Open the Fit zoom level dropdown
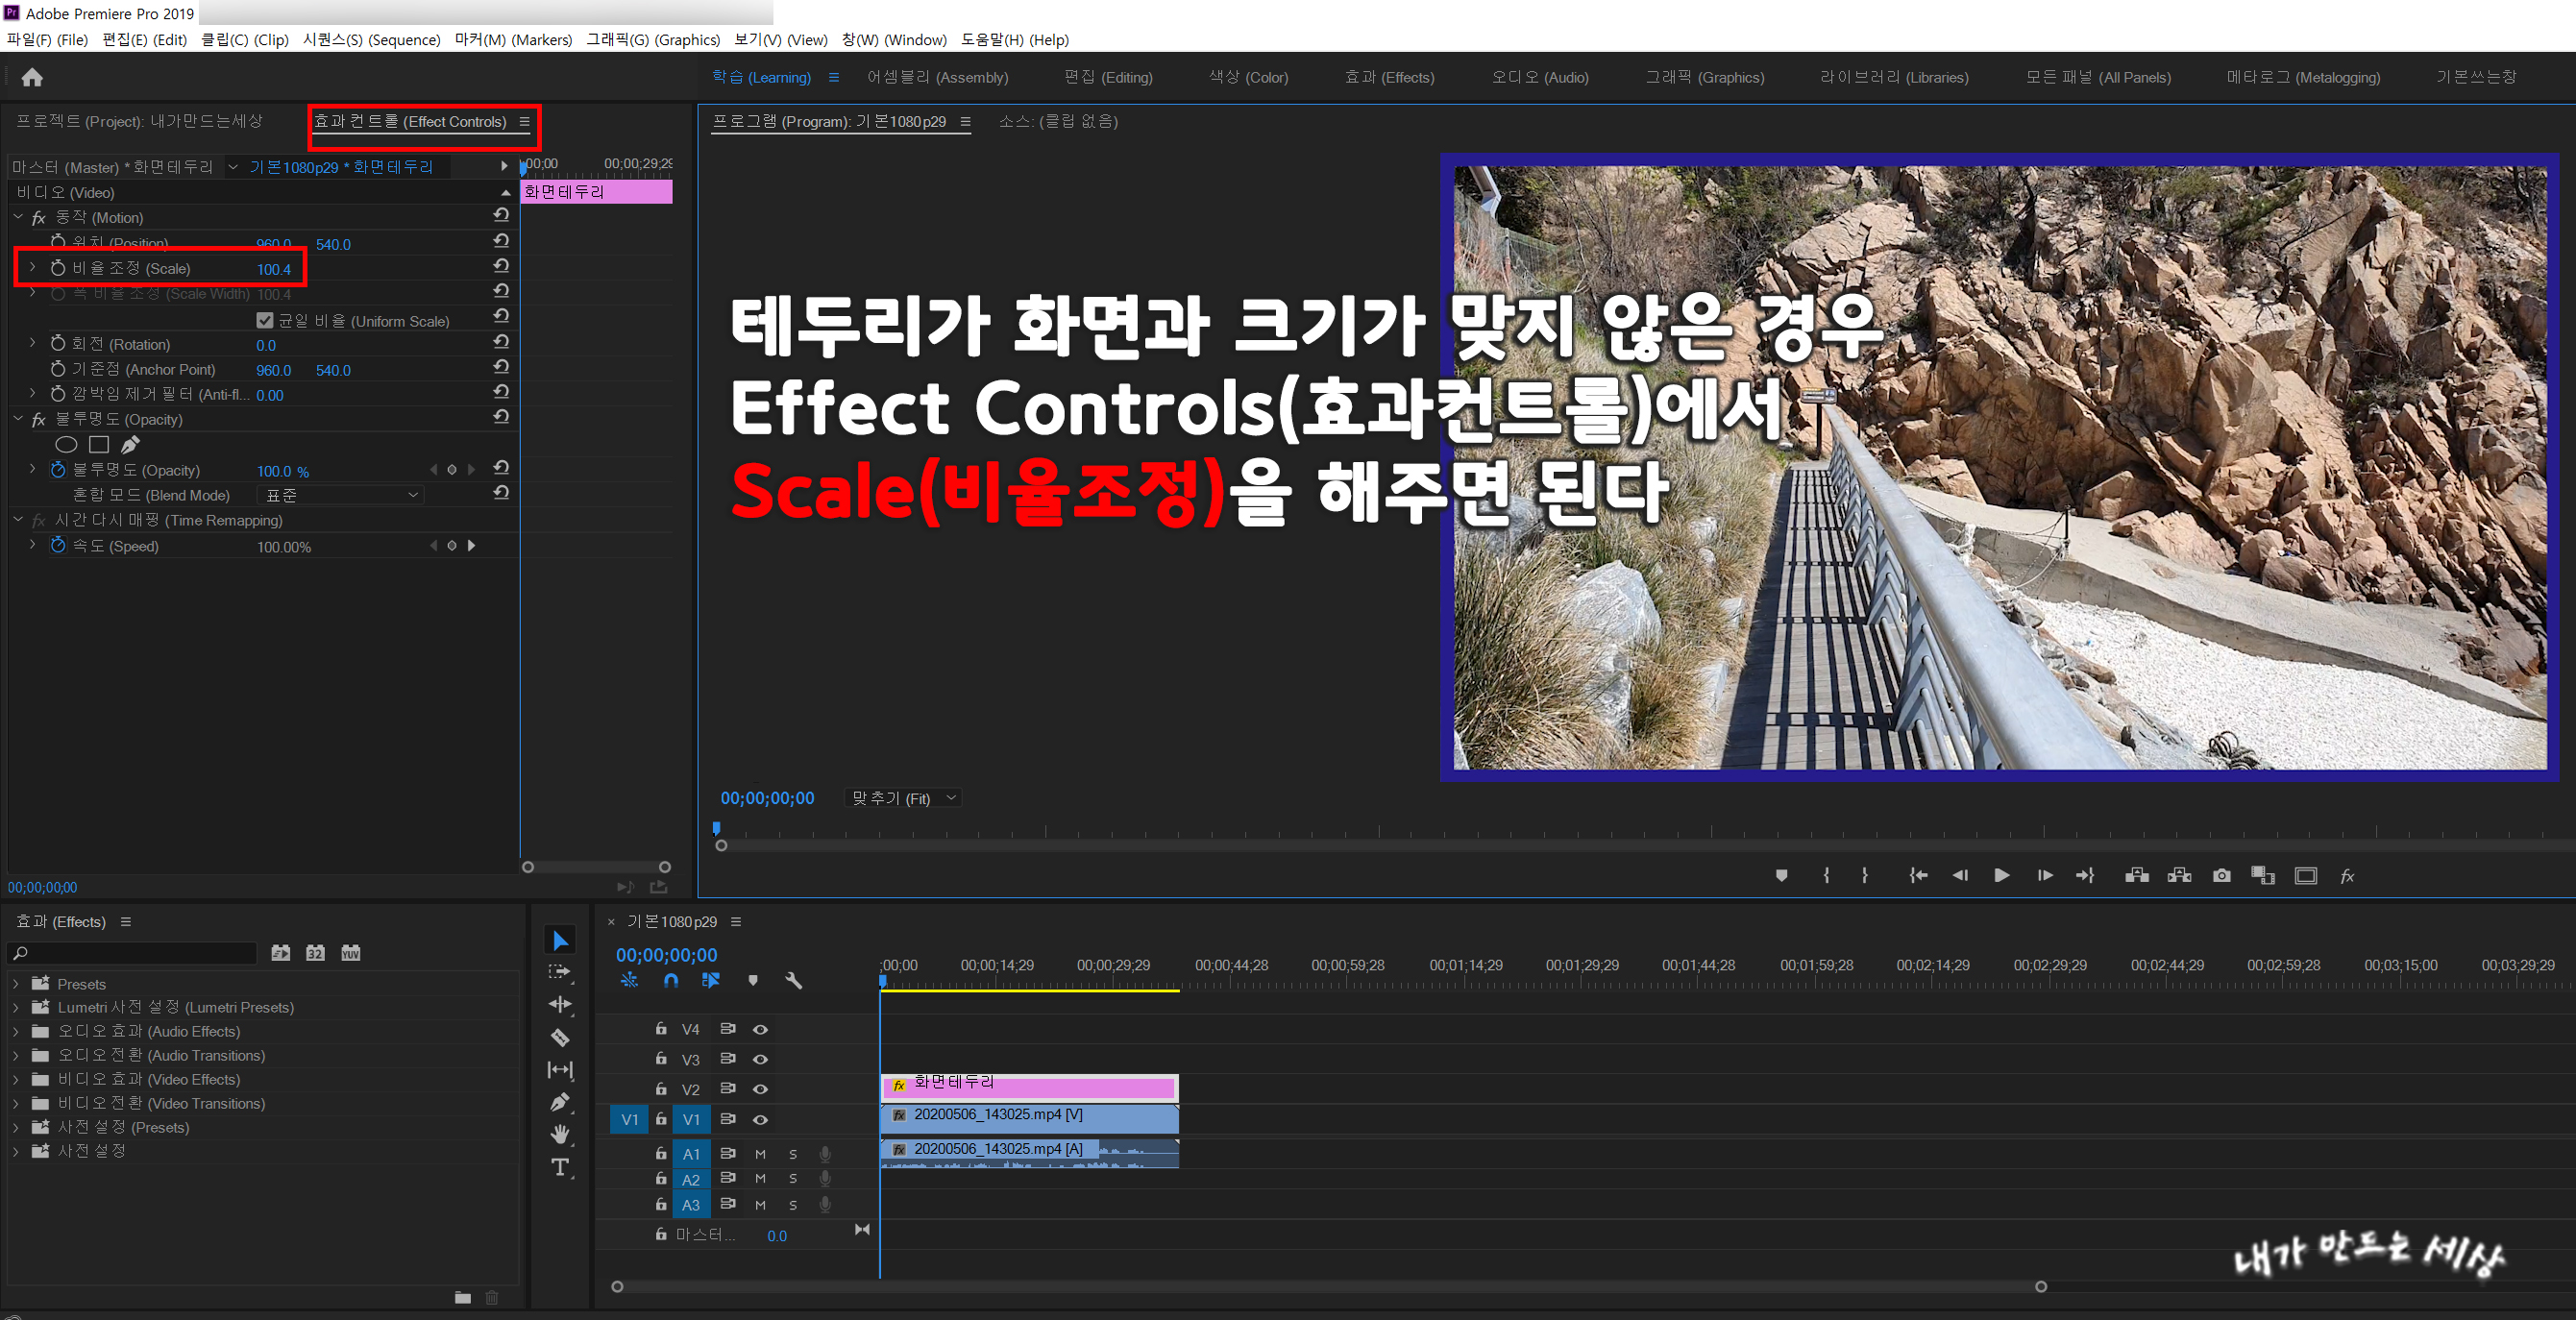2576x1320 pixels. (x=903, y=798)
